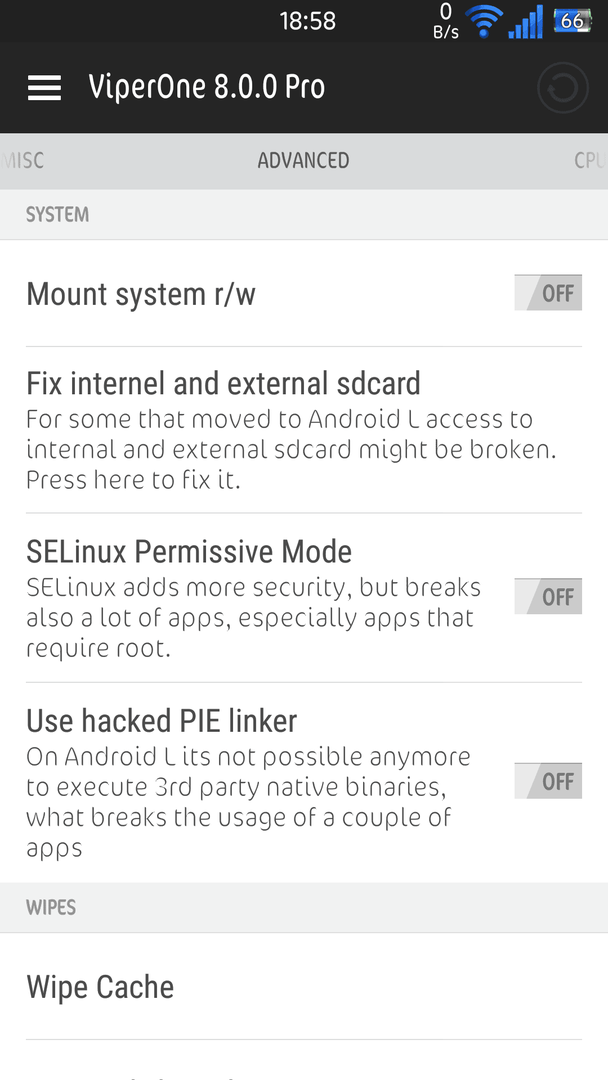Turn on hacked PIE linker switch

[x=548, y=781]
